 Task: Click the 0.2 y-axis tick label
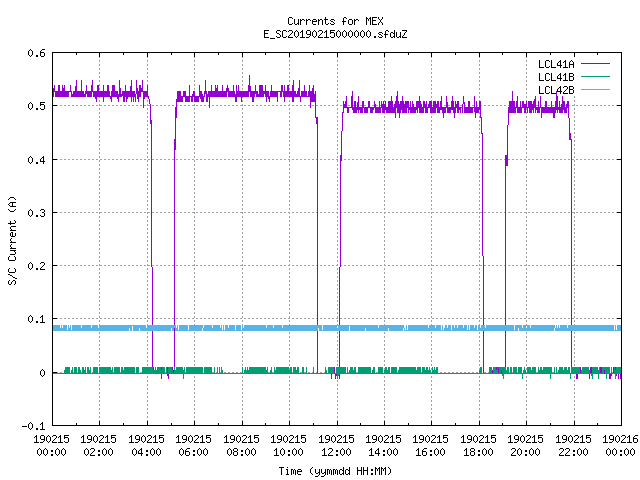(x=36, y=266)
